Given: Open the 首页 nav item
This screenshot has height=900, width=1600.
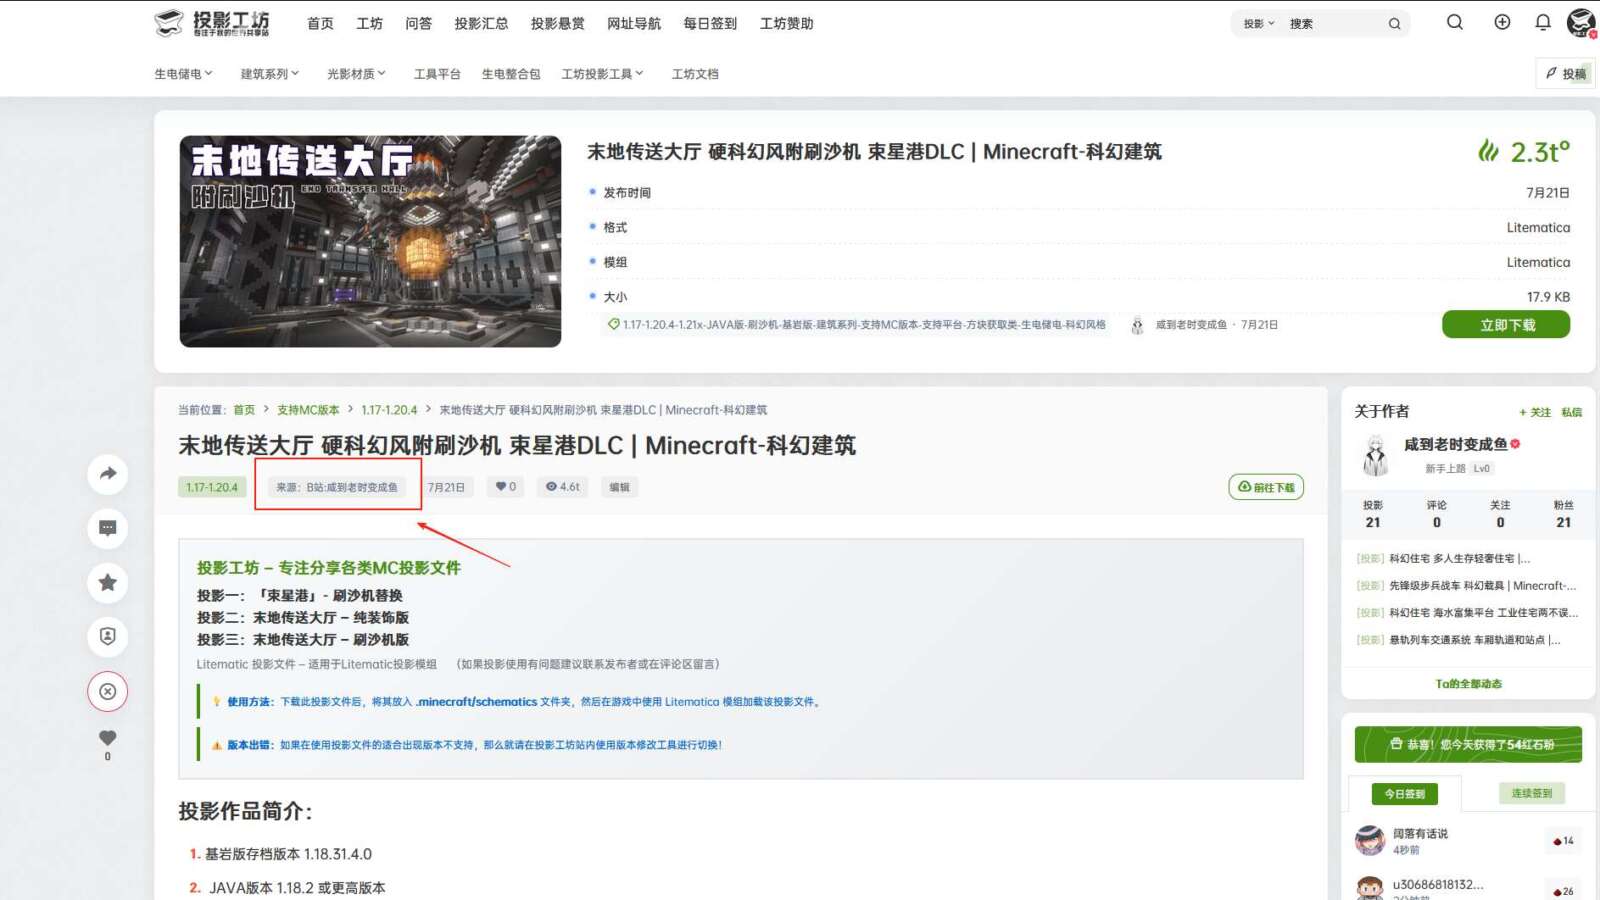Looking at the screenshot, I should (x=320, y=23).
